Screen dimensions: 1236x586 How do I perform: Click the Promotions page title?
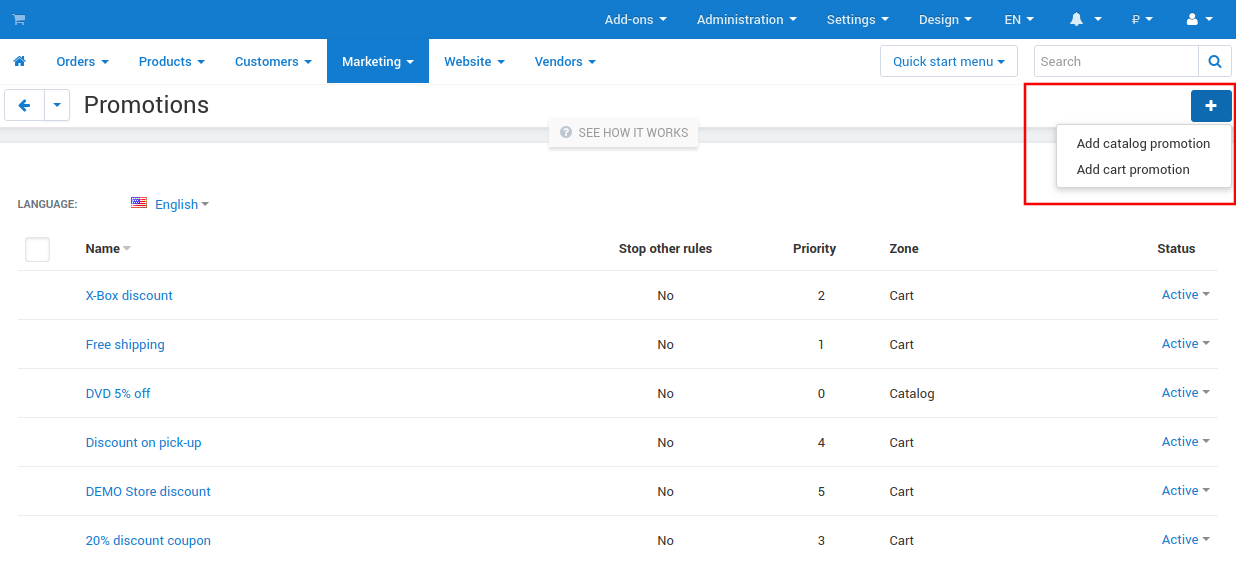pos(146,105)
